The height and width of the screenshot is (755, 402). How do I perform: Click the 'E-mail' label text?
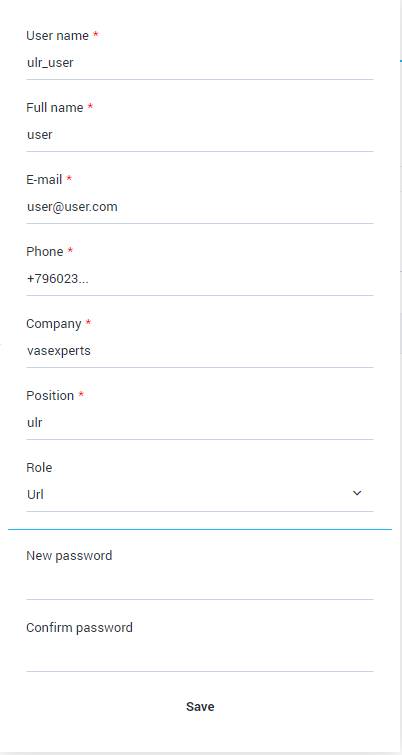coord(44,180)
